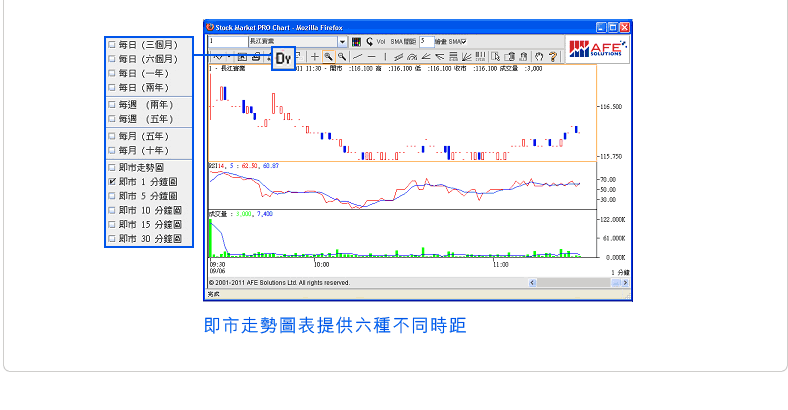Choose the vertical line drawing tool

click(385, 57)
